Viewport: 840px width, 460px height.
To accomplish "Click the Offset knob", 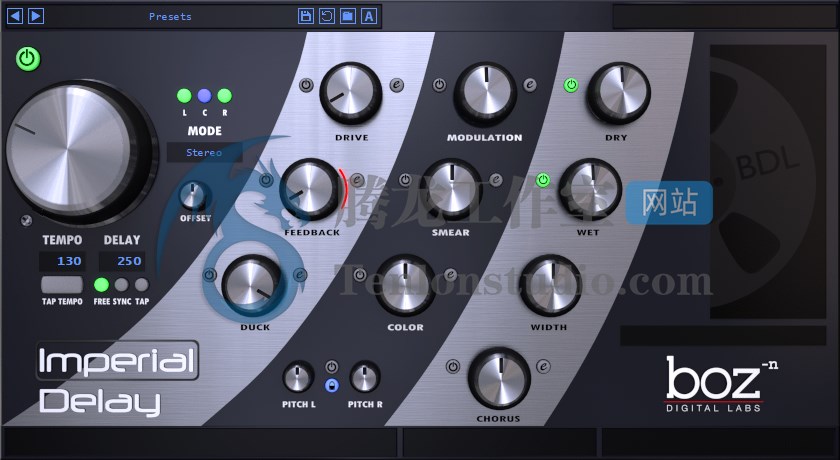I will (194, 197).
